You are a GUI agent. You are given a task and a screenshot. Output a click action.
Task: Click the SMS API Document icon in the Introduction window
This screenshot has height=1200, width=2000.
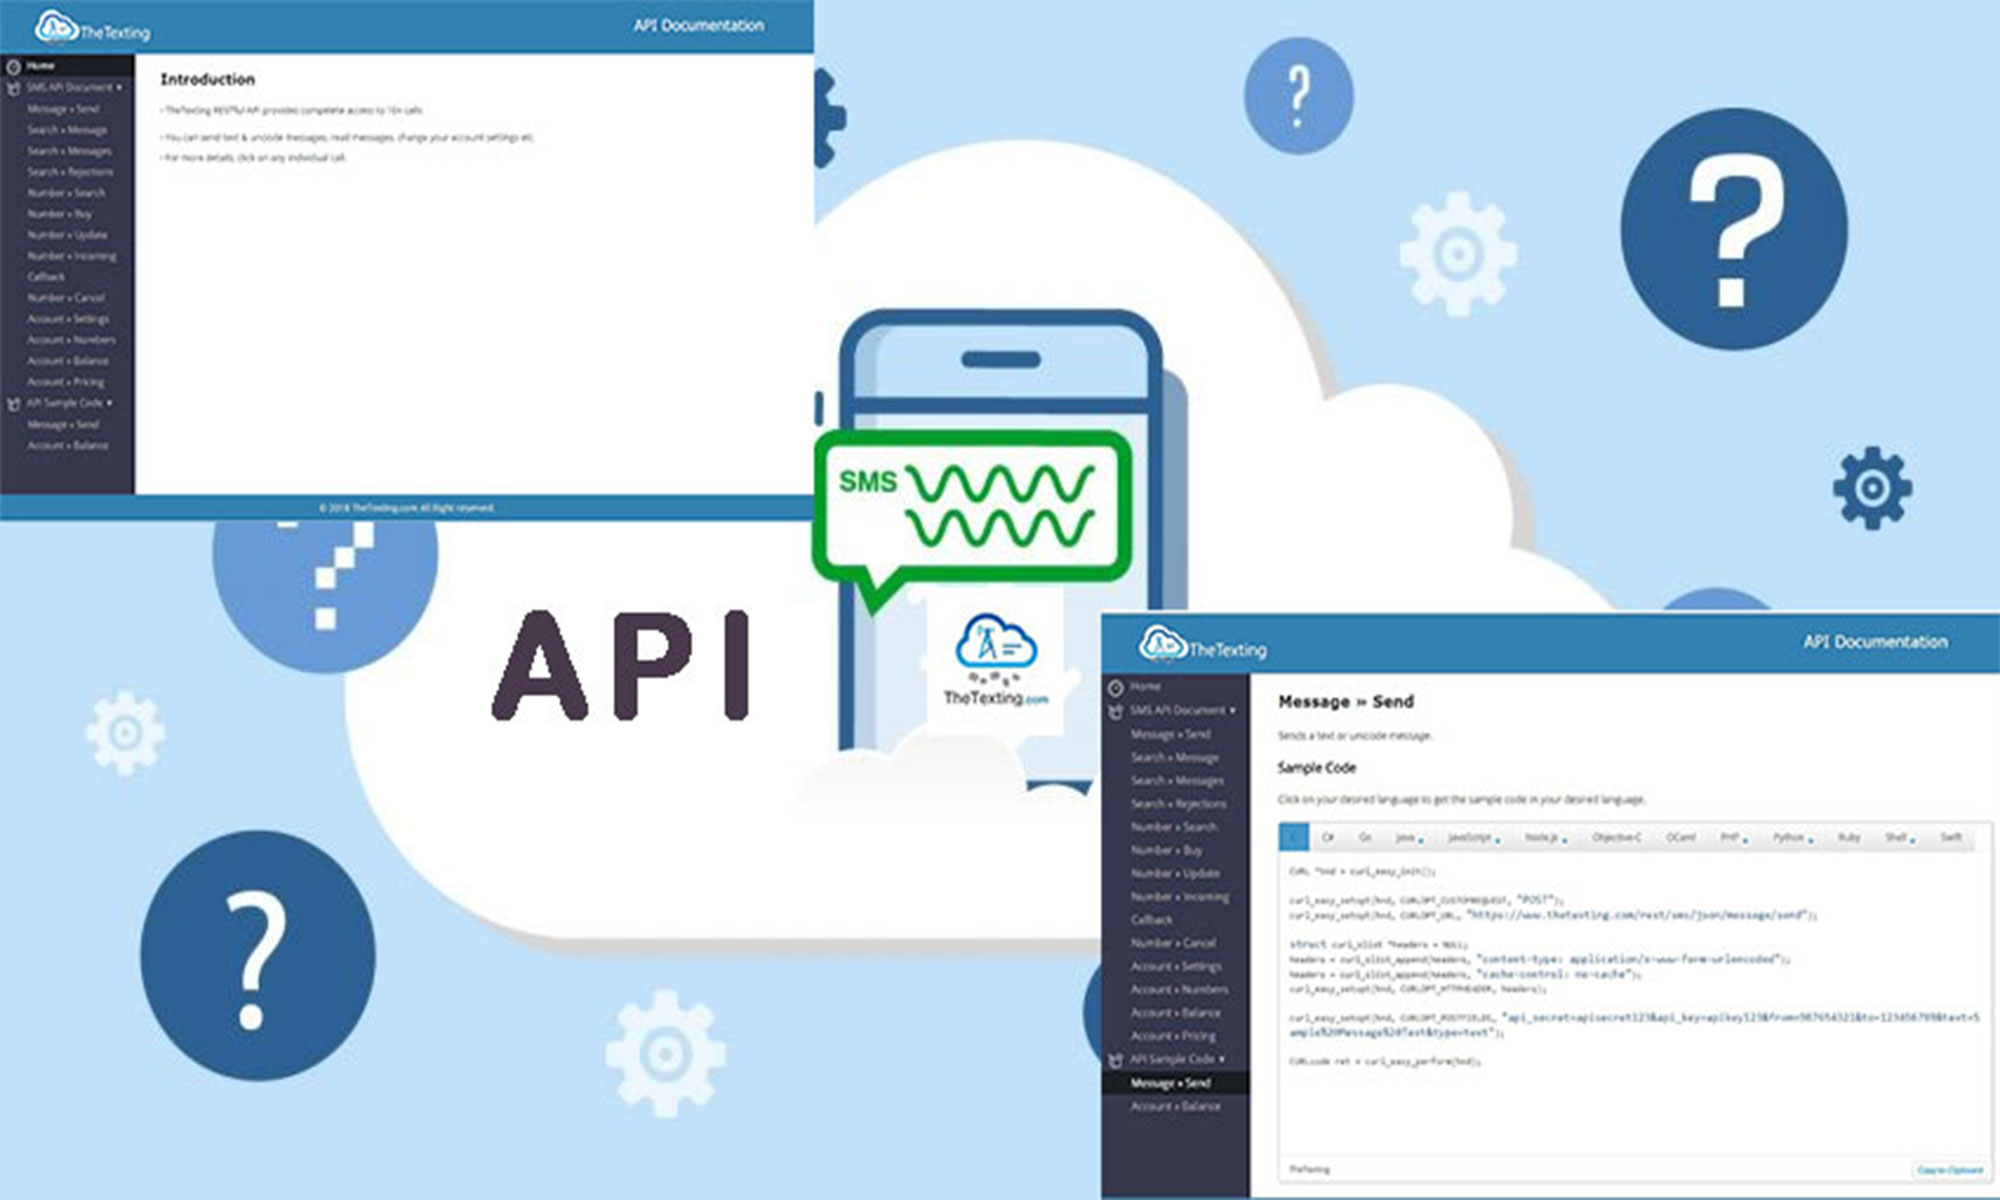[13, 88]
